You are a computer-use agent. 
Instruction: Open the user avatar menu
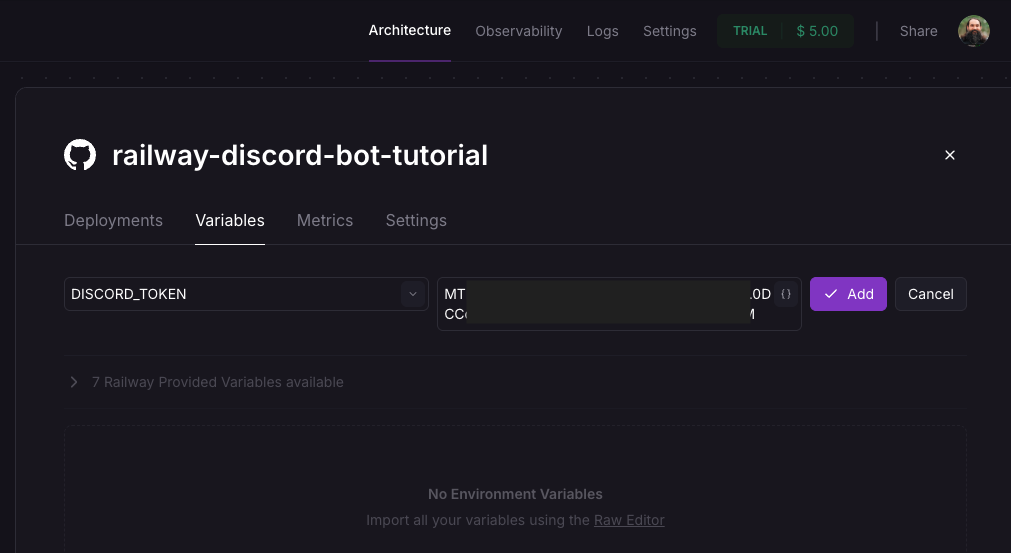coord(973,31)
